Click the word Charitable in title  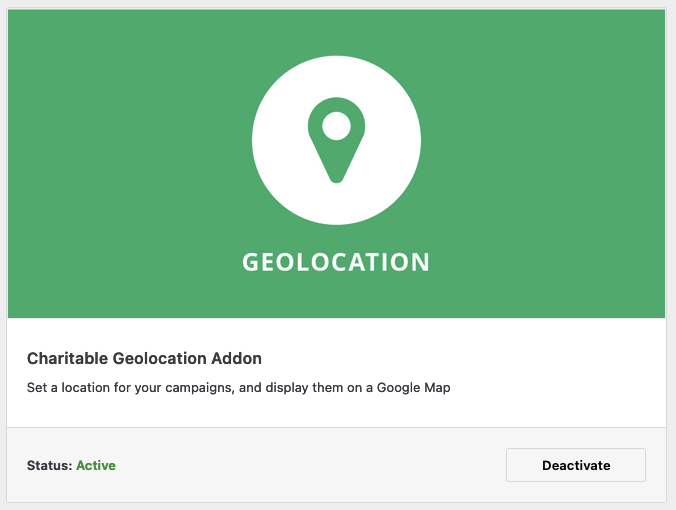67,358
